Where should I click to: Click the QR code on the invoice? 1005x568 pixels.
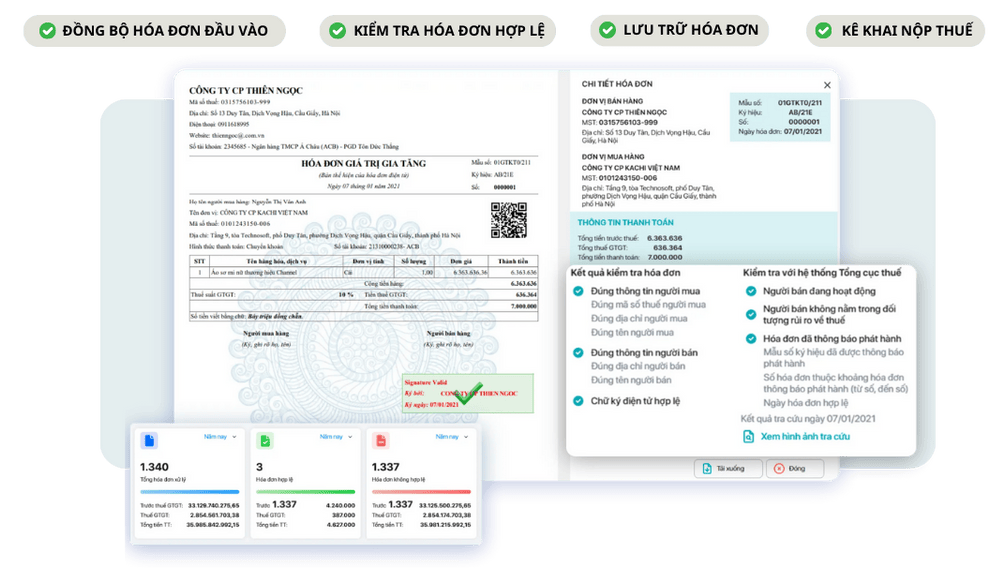click(508, 220)
